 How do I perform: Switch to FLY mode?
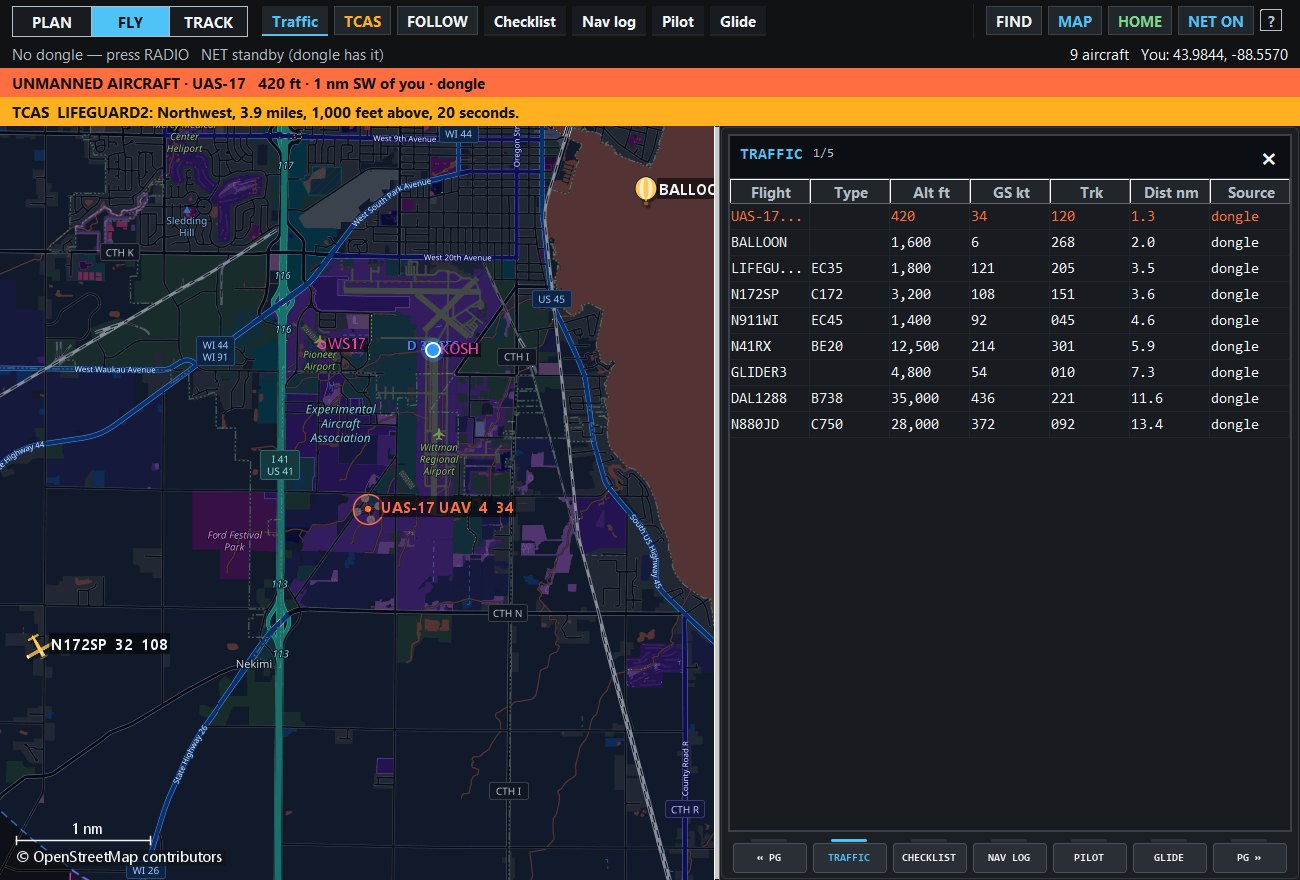point(130,22)
